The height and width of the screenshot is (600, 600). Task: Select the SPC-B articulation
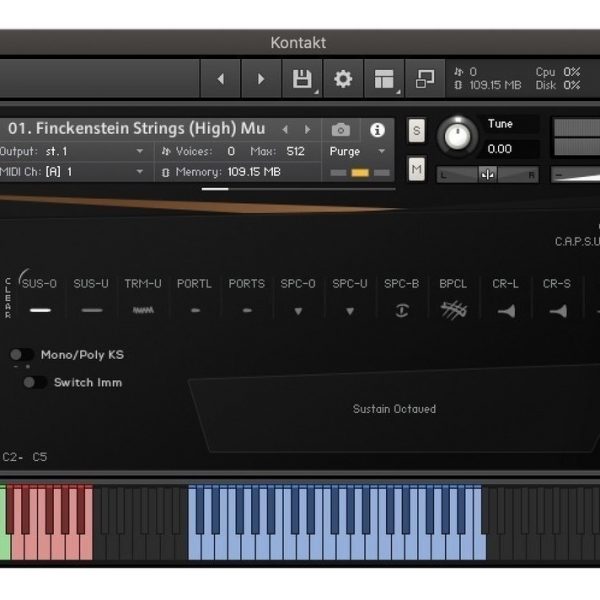click(402, 298)
